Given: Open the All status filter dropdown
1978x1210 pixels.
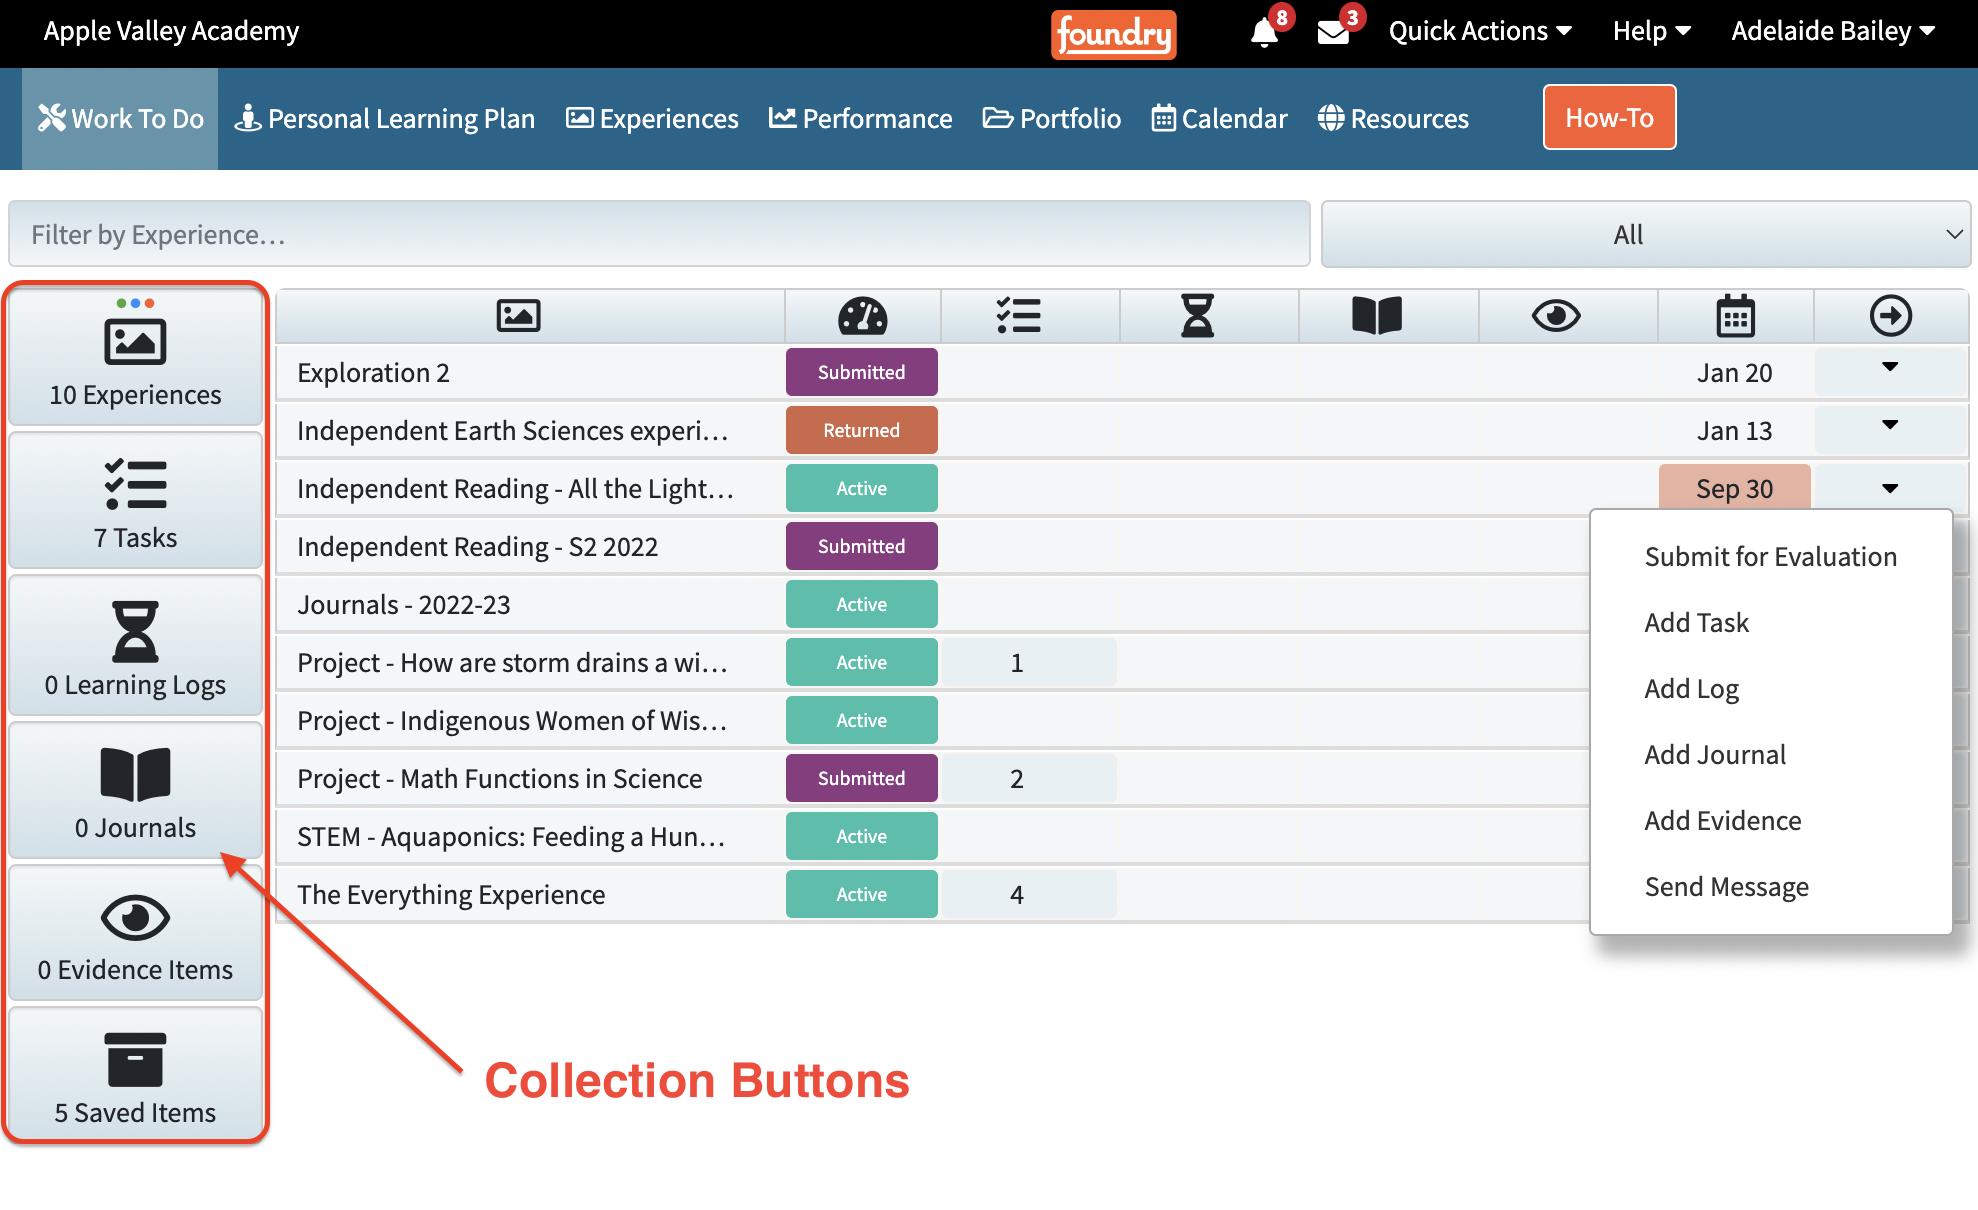Looking at the screenshot, I should tap(1645, 235).
